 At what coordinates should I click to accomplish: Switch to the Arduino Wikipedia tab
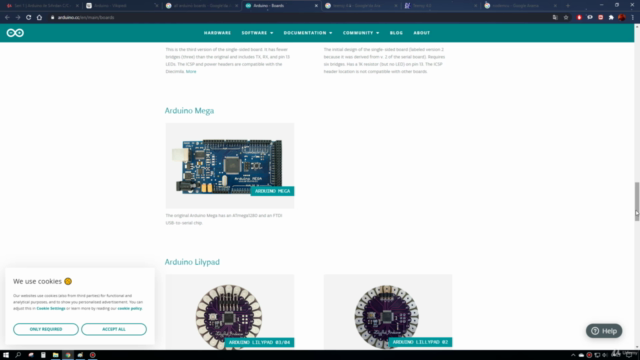click(122, 6)
